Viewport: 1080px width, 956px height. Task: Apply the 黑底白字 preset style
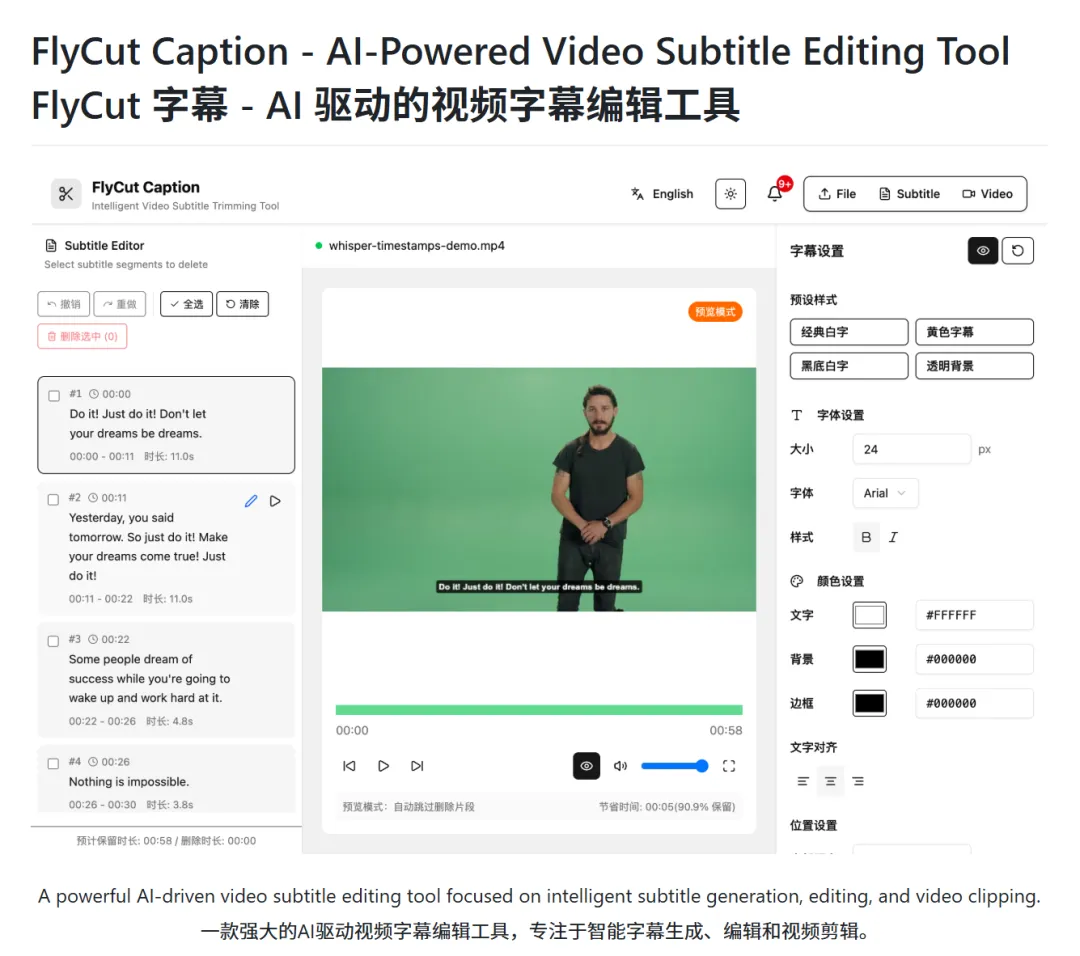coord(849,366)
